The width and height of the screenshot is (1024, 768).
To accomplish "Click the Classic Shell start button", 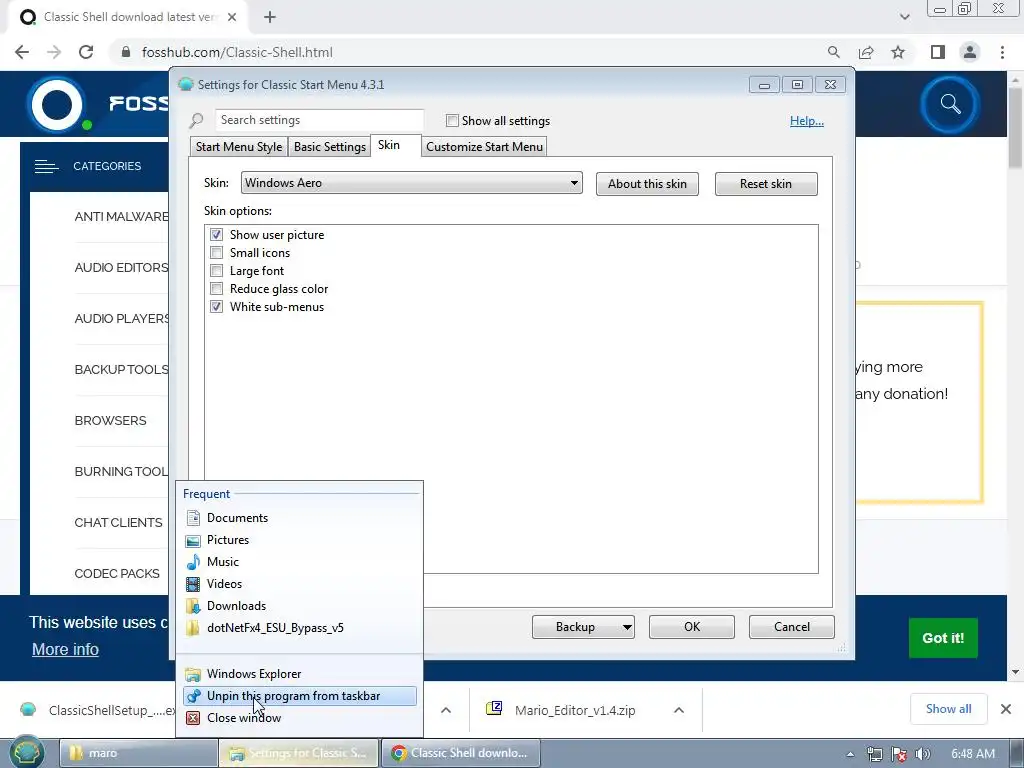I will [x=26, y=753].
